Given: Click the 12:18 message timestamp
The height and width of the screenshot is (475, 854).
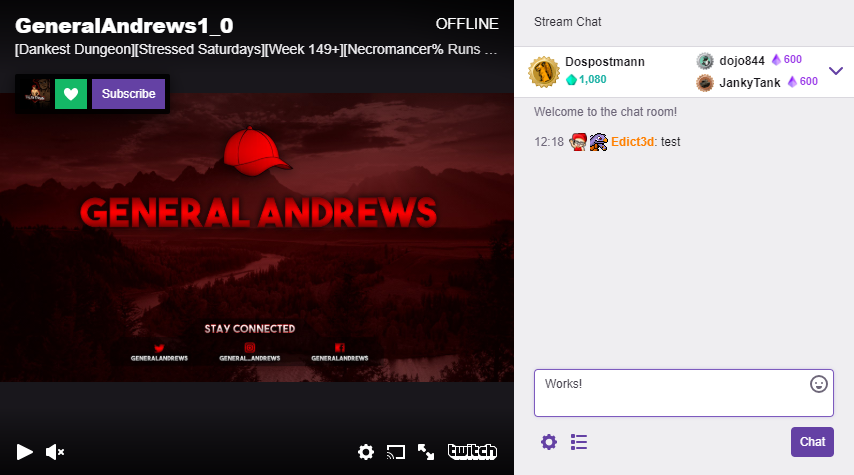Looking at the screenshot, I should (549, 142).
